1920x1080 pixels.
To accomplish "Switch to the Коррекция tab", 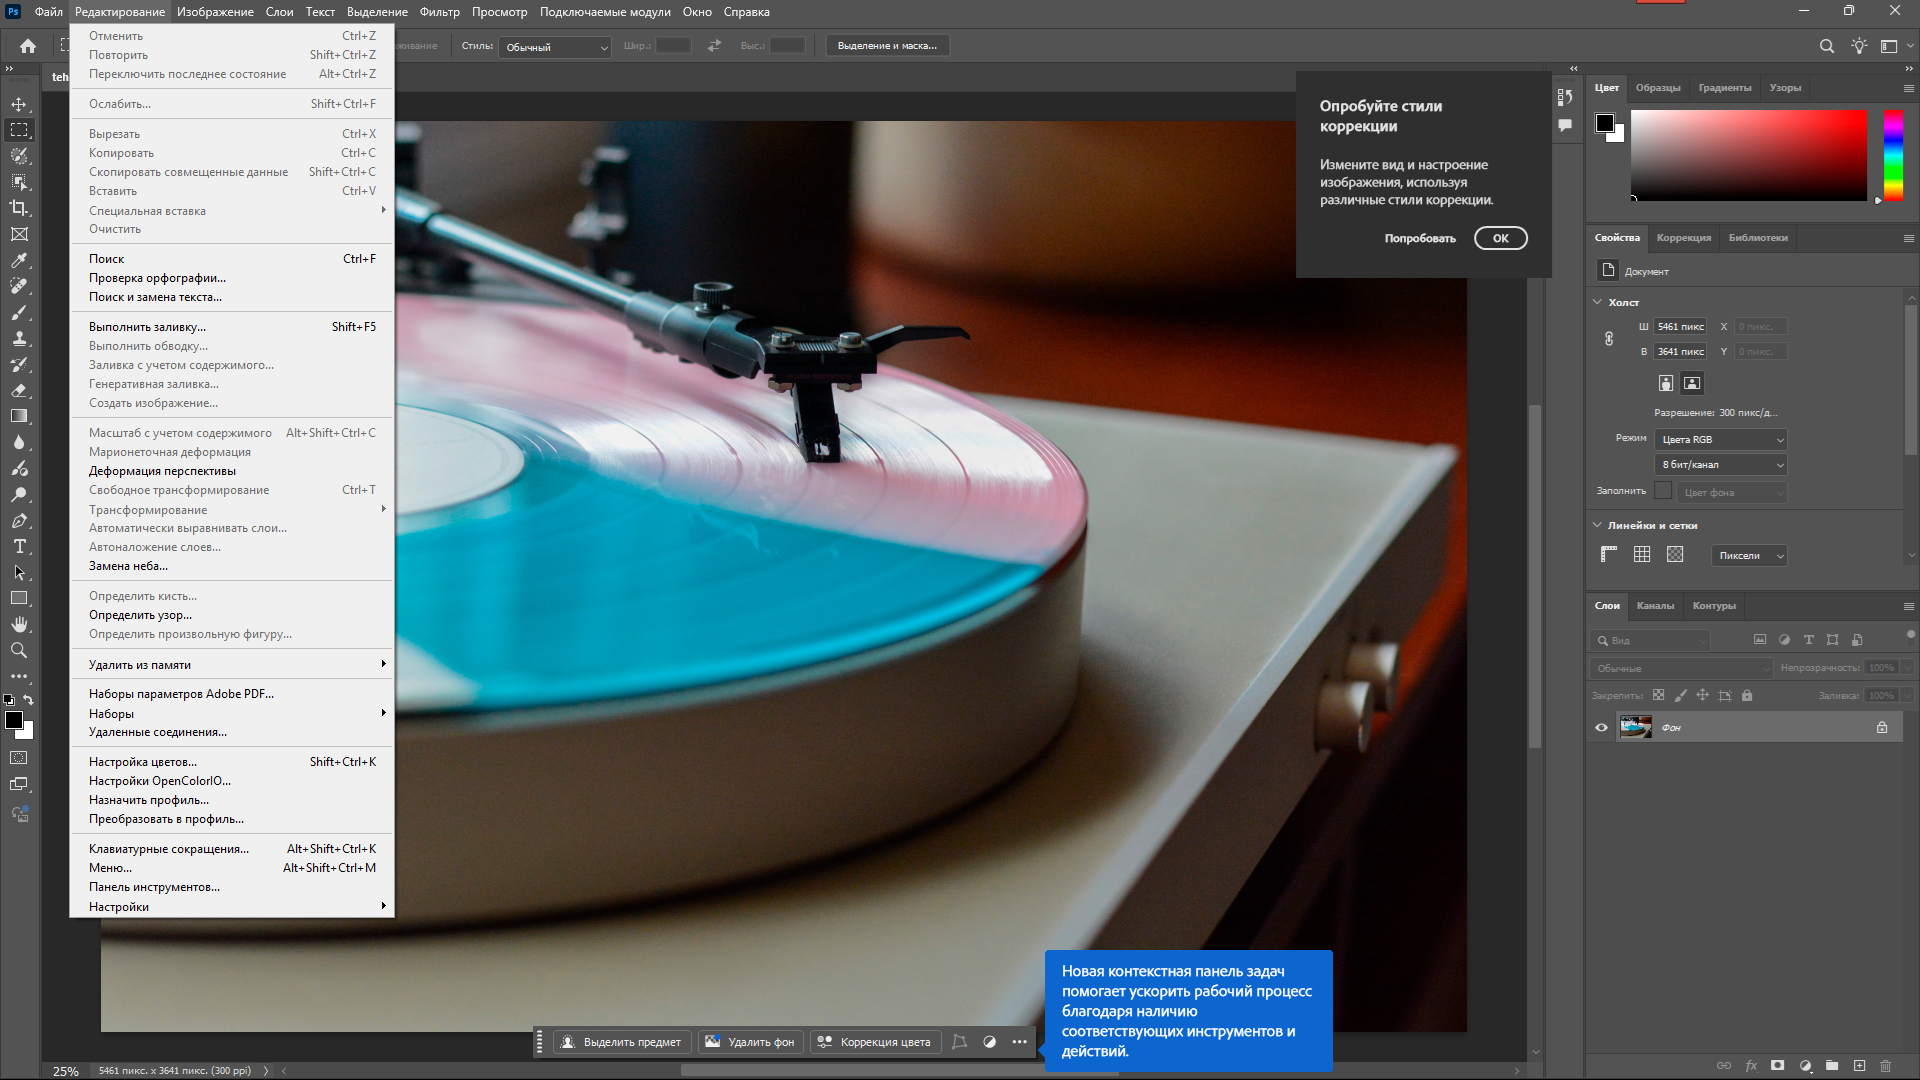I will point(1683,238).
